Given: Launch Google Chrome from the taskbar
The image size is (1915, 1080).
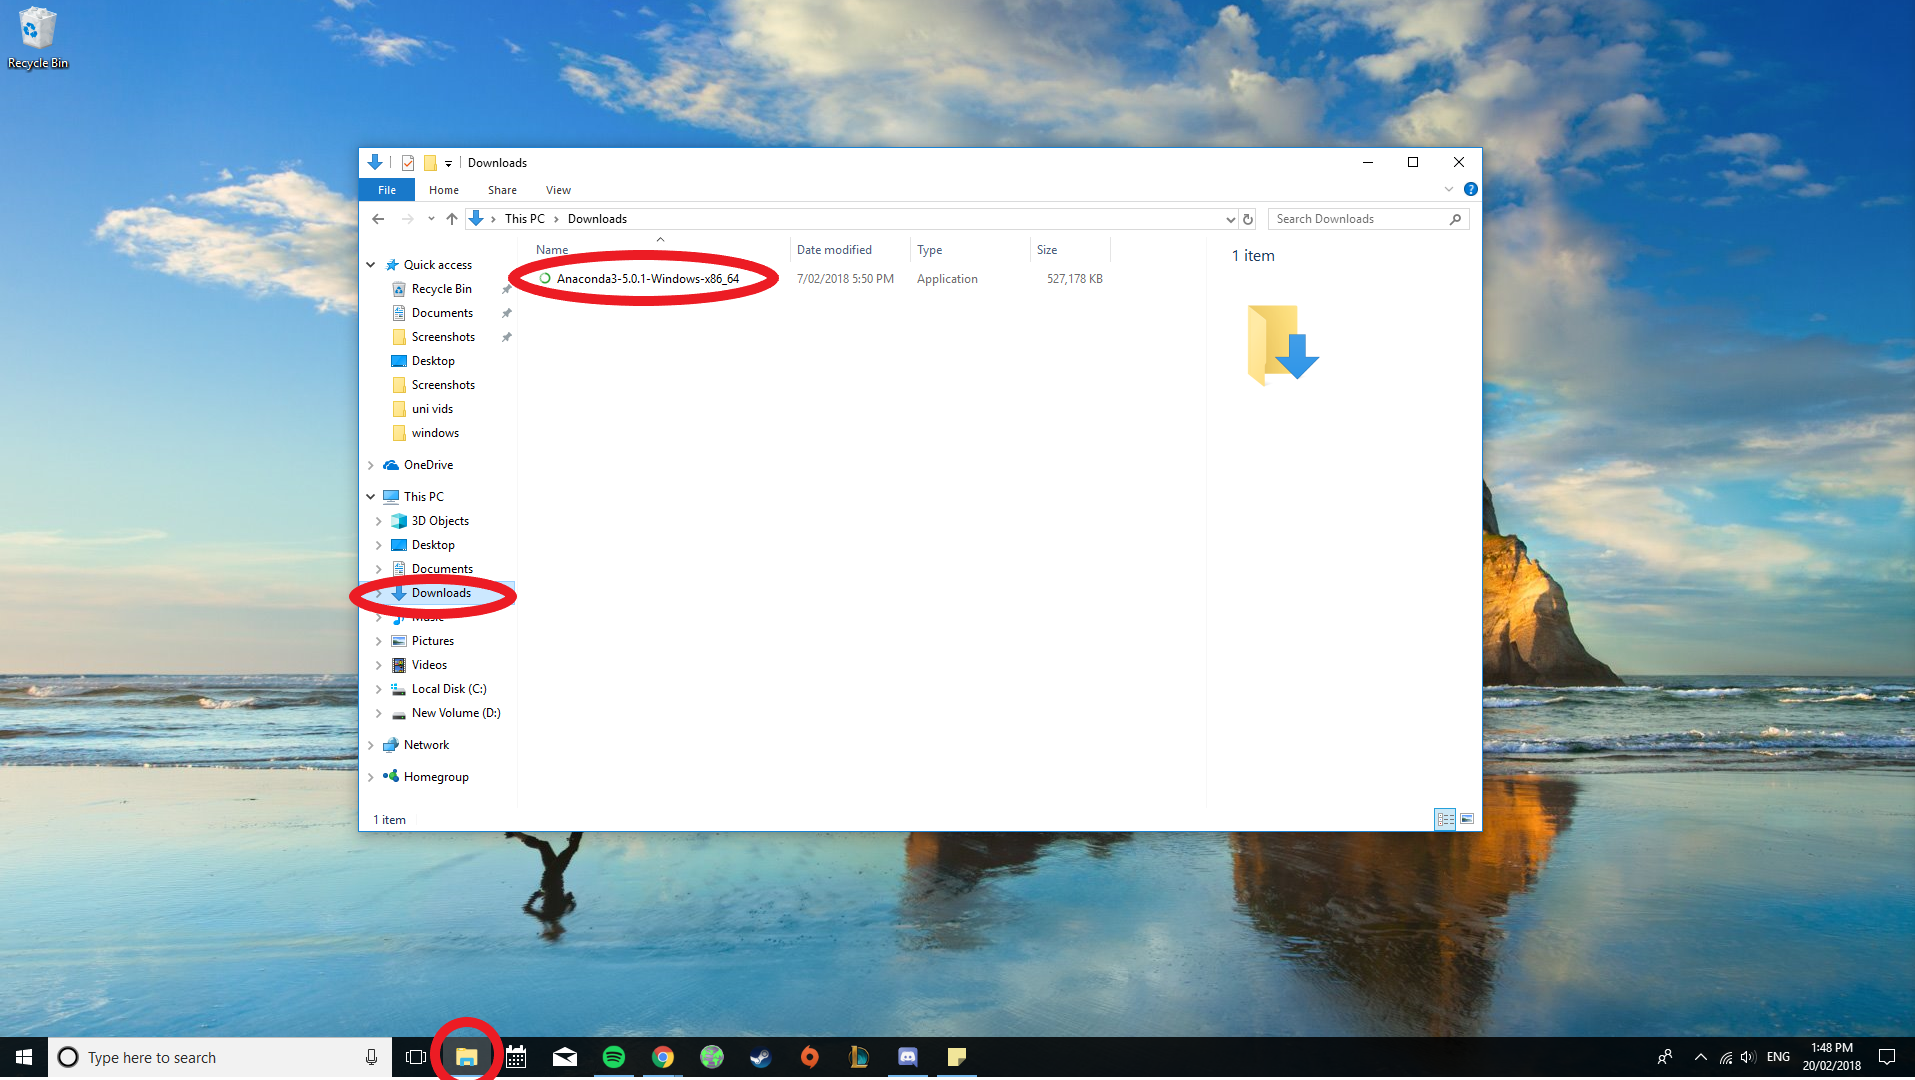Looking at the screenshot, I should point(663,1057).
